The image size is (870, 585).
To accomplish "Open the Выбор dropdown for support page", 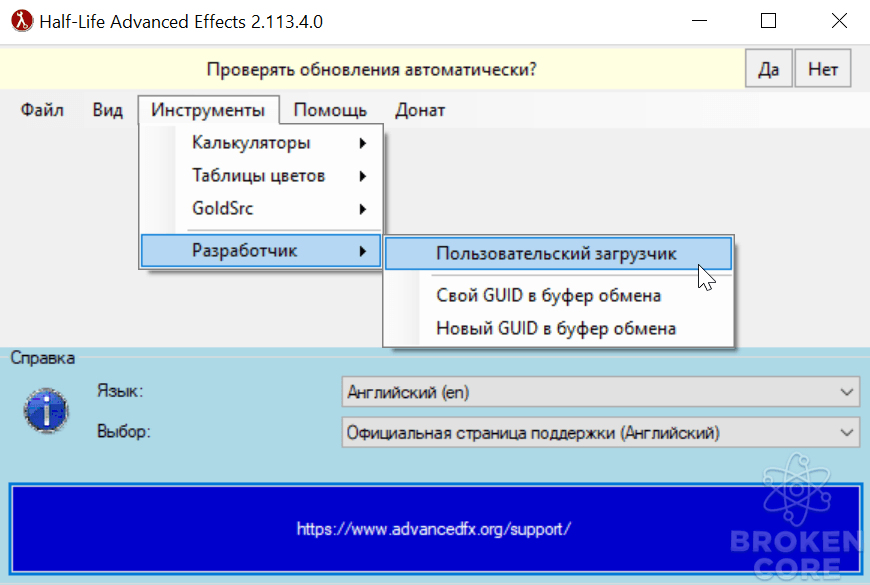I will [600, 432].
